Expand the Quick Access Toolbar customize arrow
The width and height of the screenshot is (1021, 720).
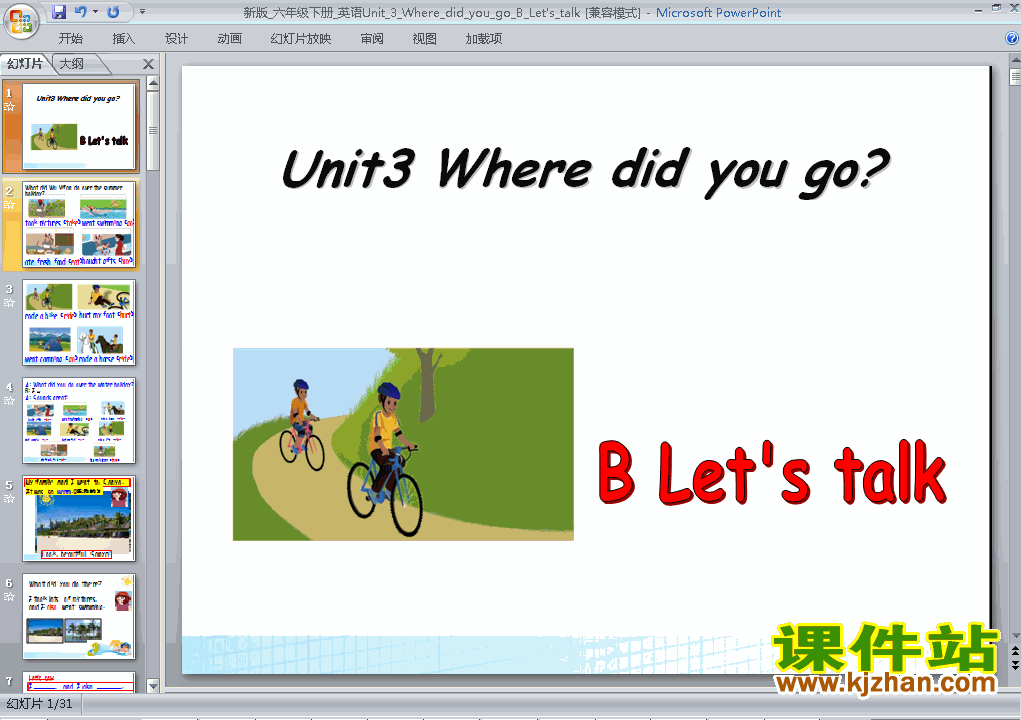(x=143, y=12)
